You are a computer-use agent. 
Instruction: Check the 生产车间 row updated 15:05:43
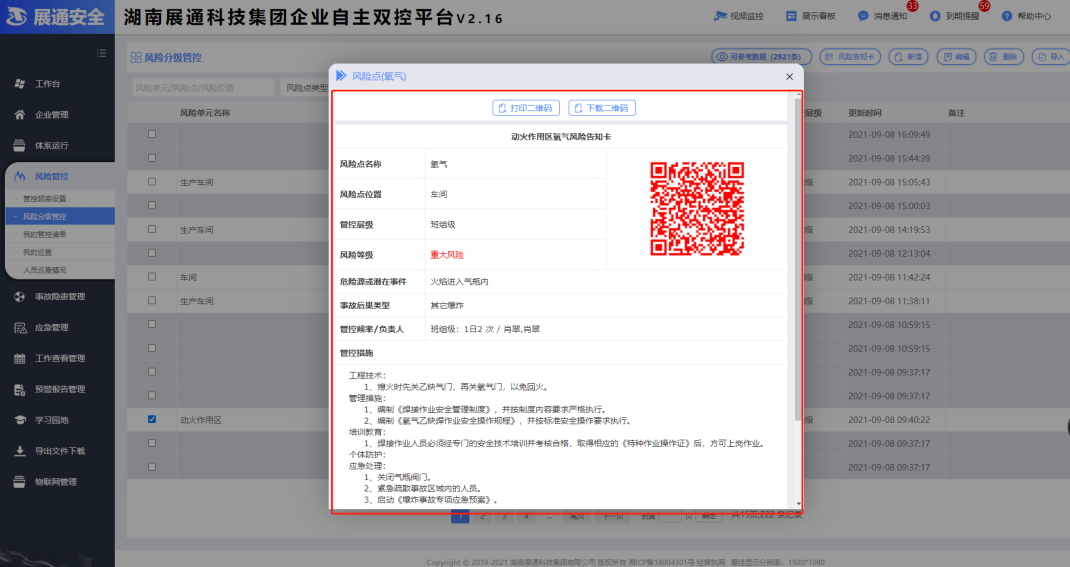tap(151, 182)
